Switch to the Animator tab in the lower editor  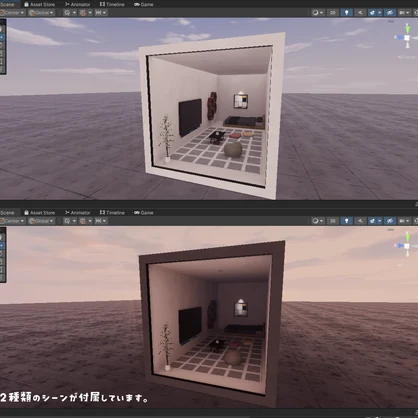coord(77,212)
